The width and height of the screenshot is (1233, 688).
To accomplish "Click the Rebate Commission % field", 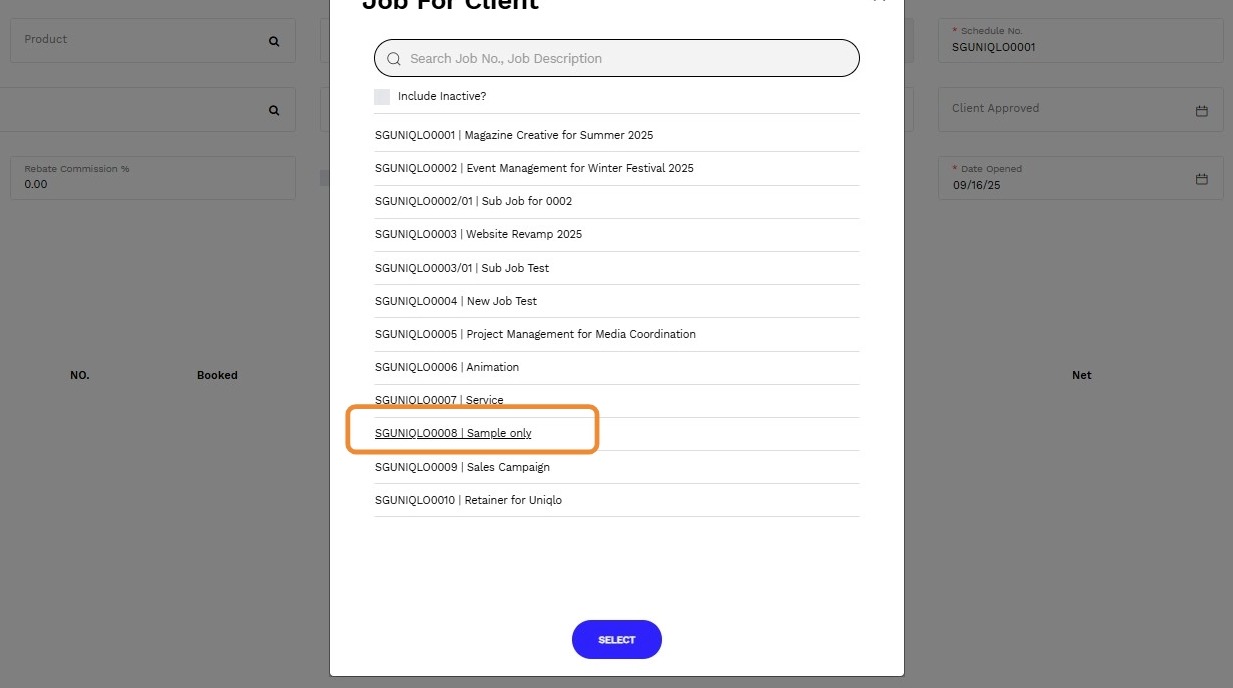I will point(153,178).
